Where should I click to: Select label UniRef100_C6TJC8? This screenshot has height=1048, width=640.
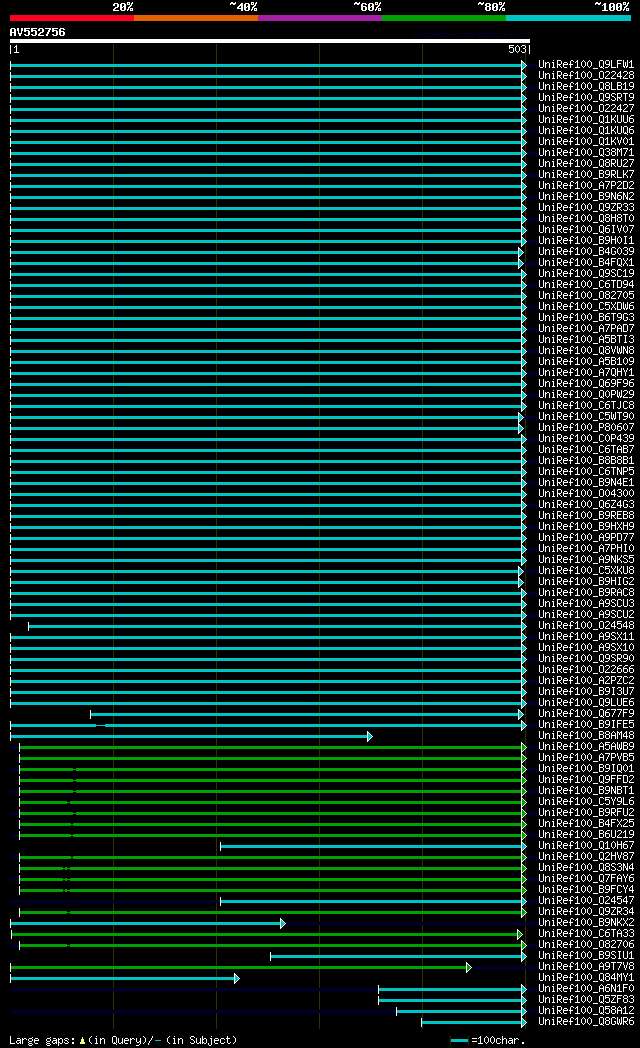[x=586, y=406]
